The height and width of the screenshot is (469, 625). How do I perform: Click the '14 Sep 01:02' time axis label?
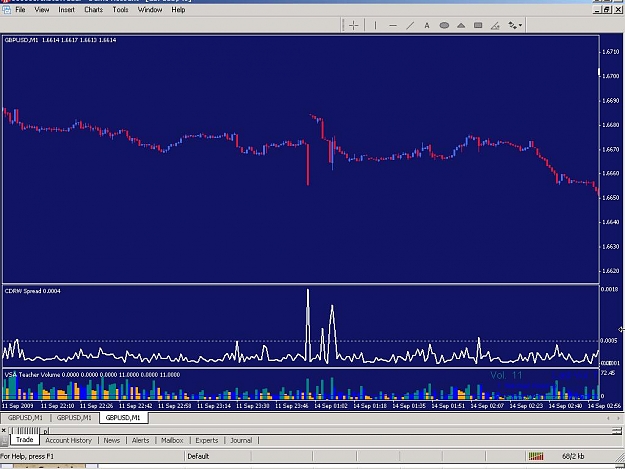point(330,406)
